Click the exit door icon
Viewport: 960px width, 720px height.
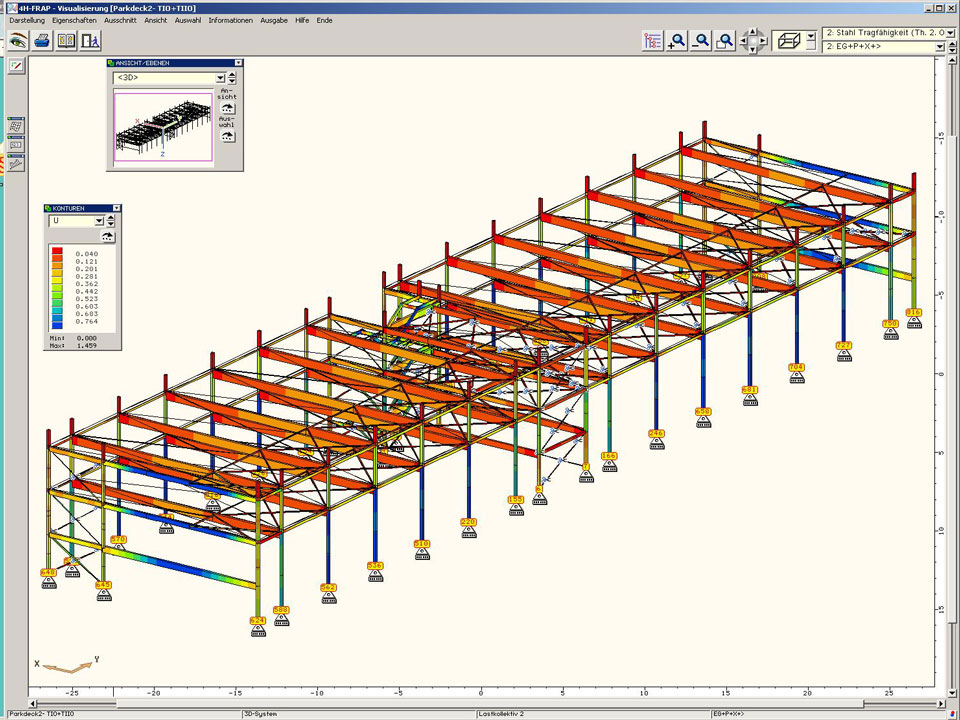90,41
